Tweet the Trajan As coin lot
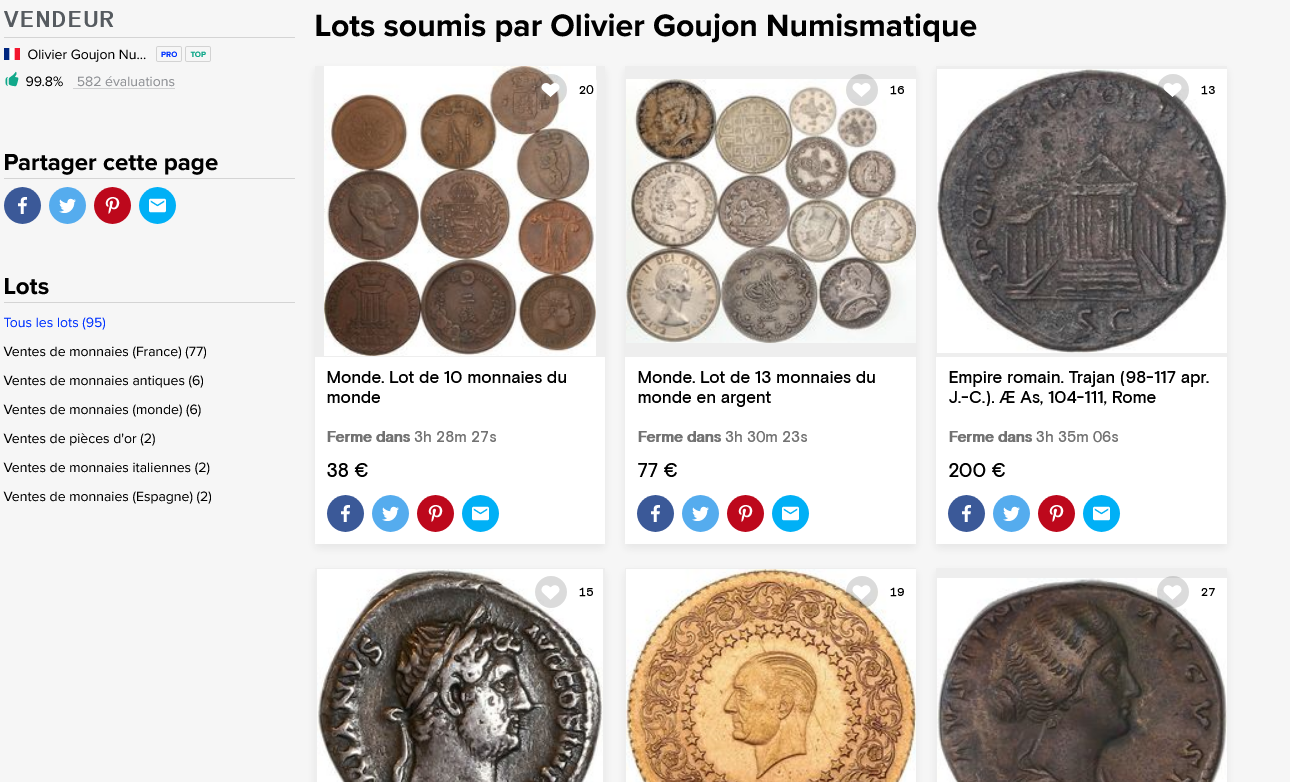 pyautogui.click(x=1011, y=514)
